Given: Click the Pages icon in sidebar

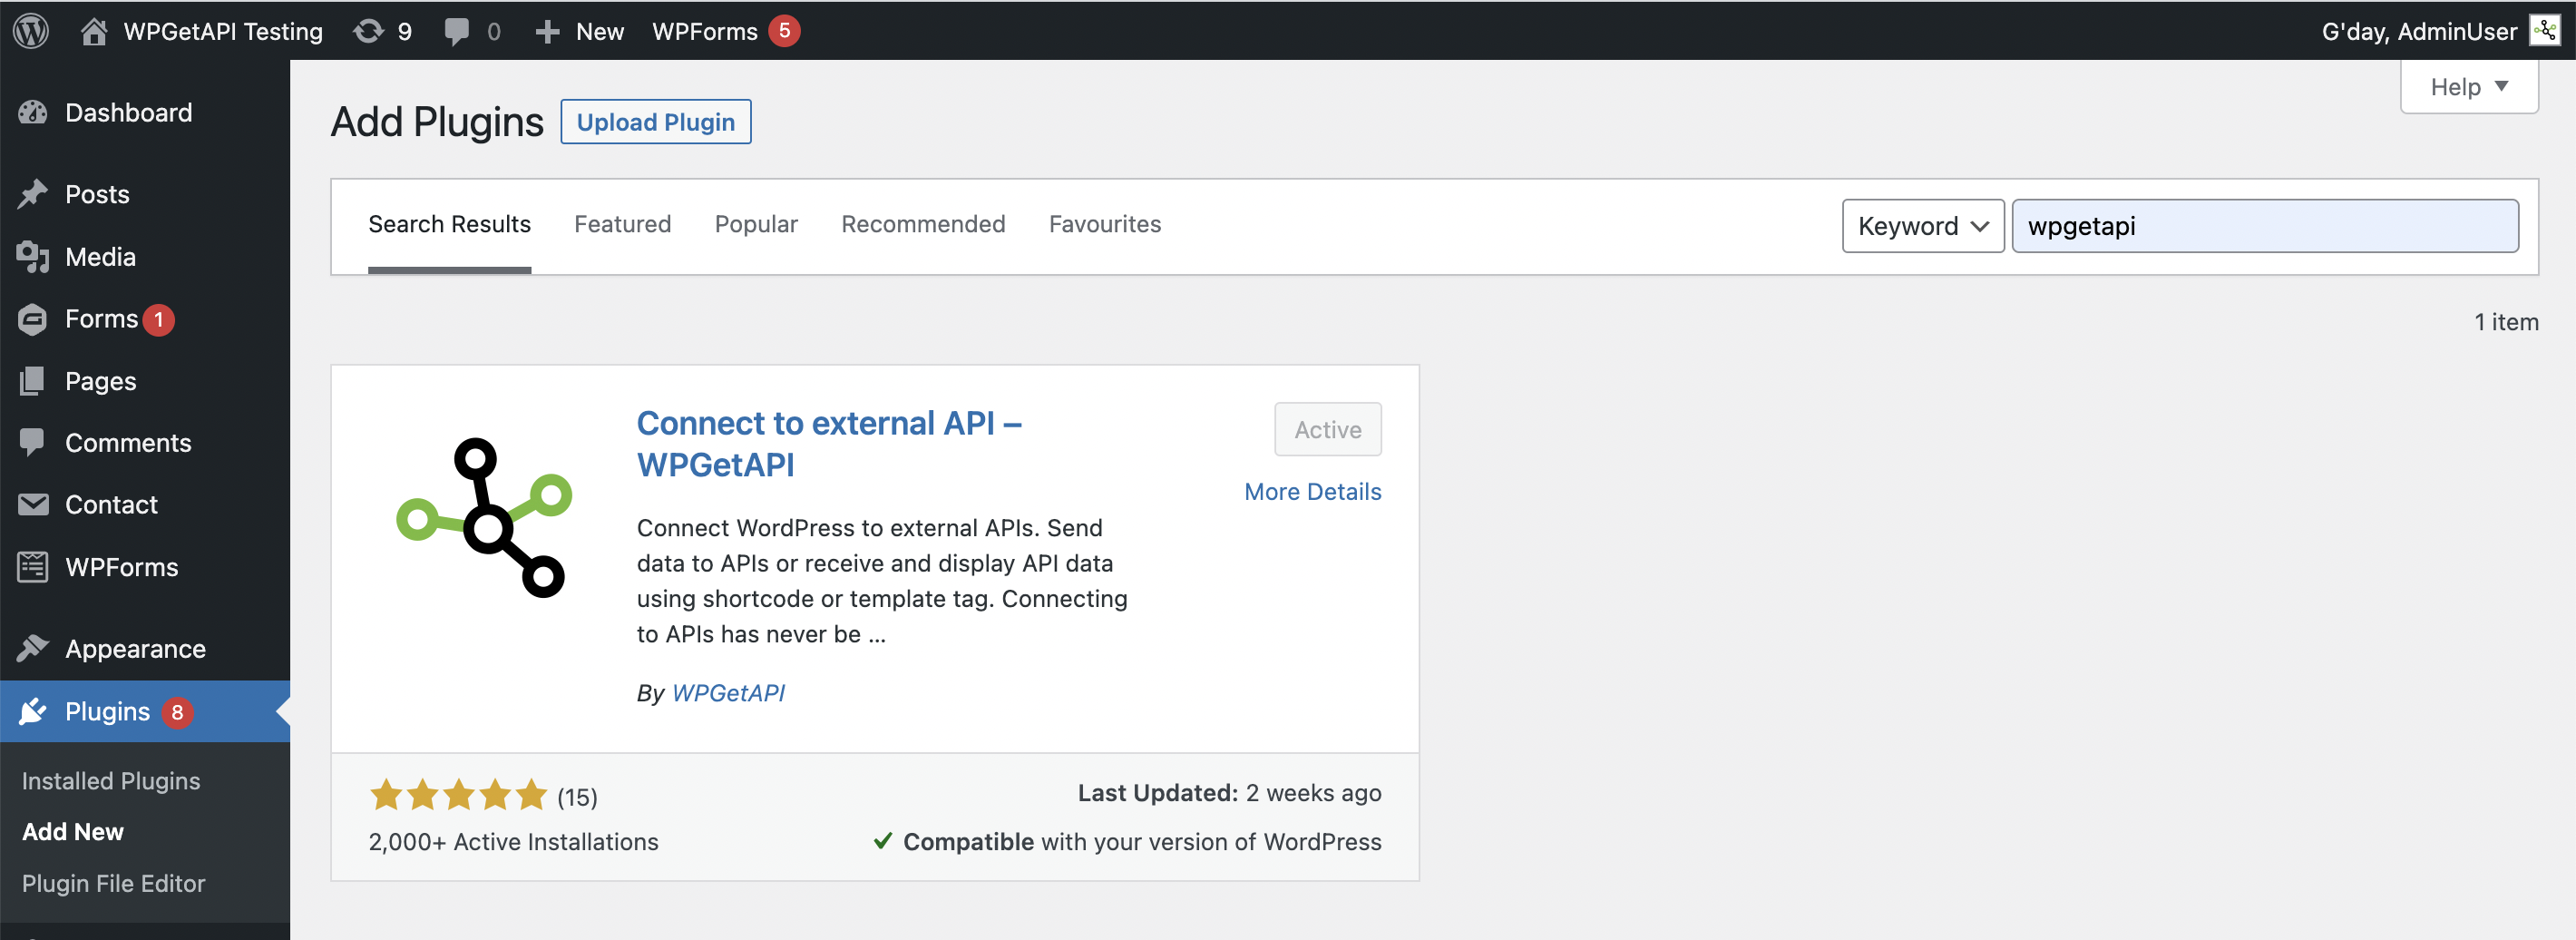Looking at the screenshot, I should click(x=33, y=381).
